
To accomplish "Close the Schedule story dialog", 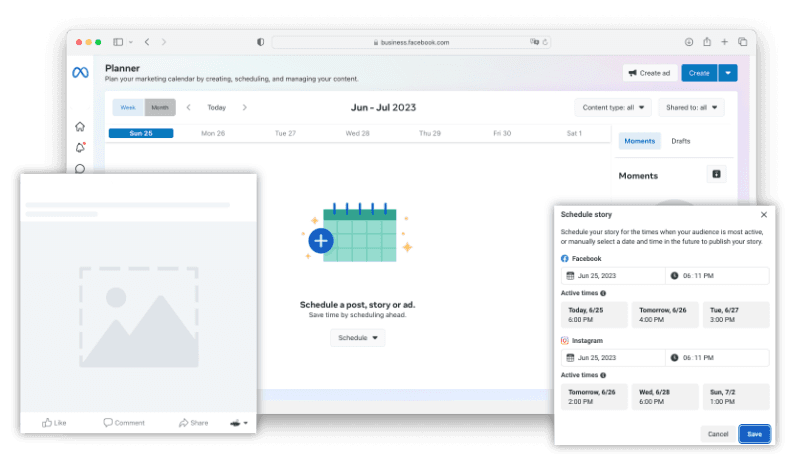I will click(764, 214).
